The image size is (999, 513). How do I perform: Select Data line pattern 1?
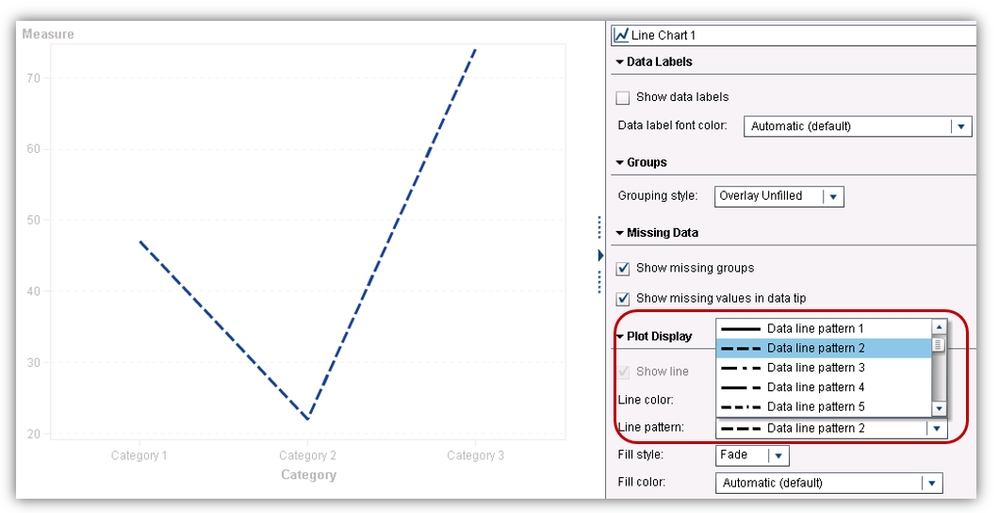824,329
